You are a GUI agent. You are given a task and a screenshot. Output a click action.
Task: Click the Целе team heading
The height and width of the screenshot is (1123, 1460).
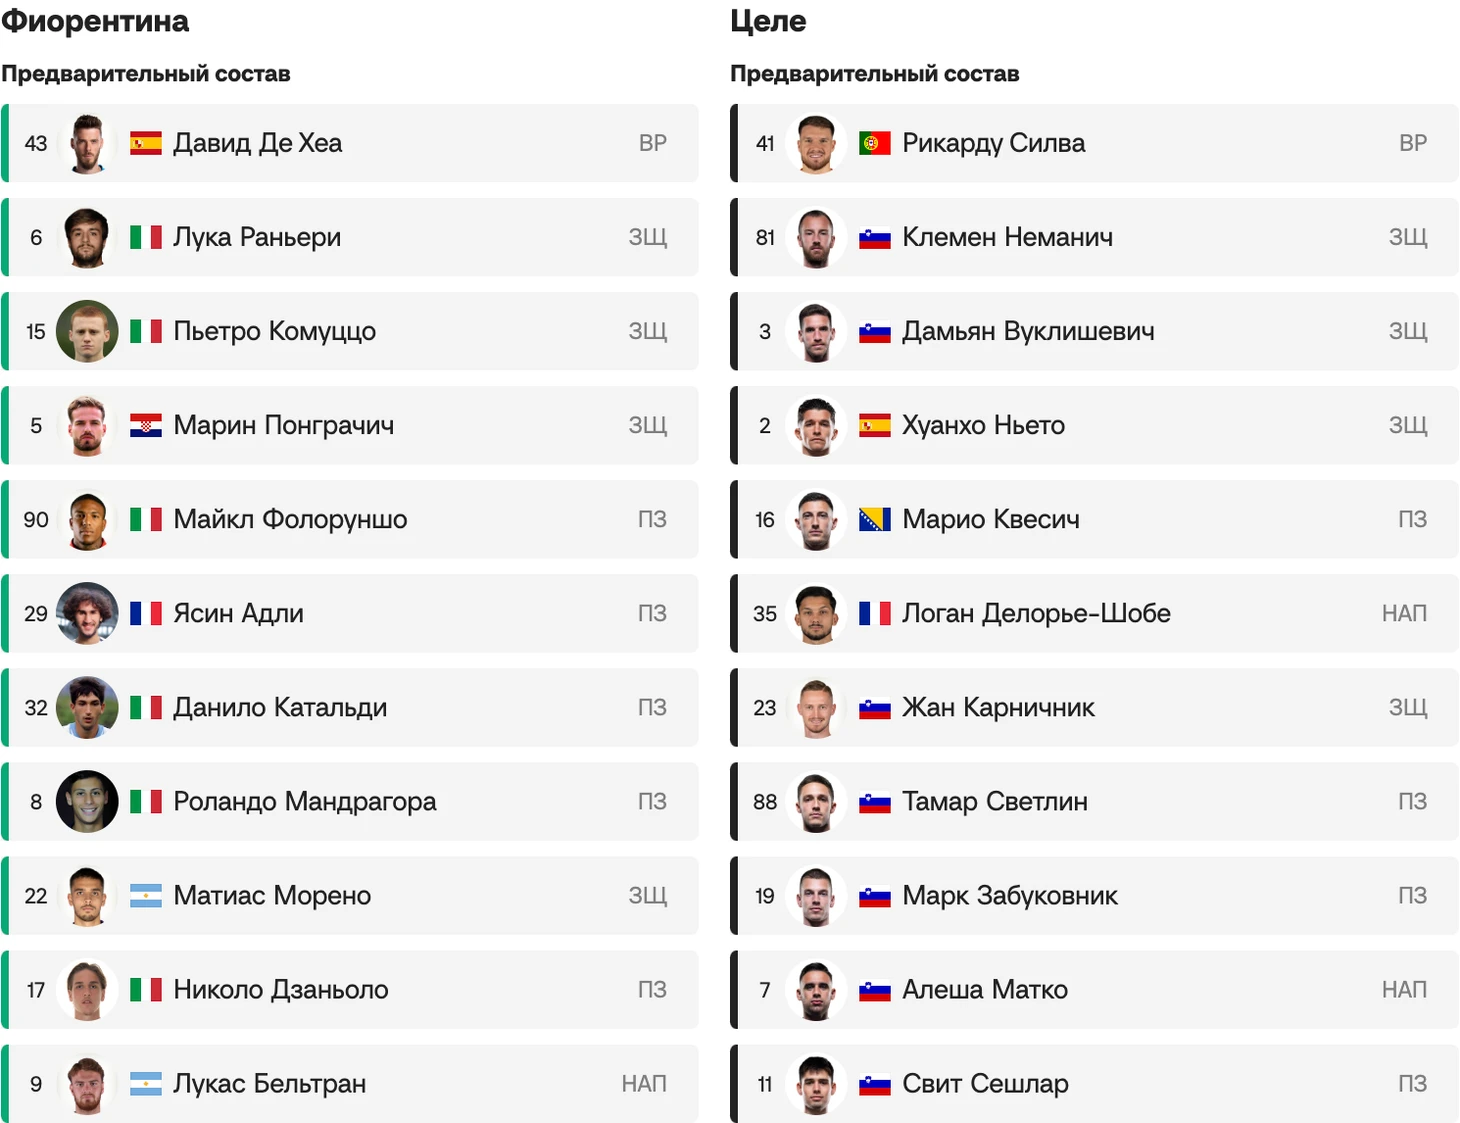[768, 21]
